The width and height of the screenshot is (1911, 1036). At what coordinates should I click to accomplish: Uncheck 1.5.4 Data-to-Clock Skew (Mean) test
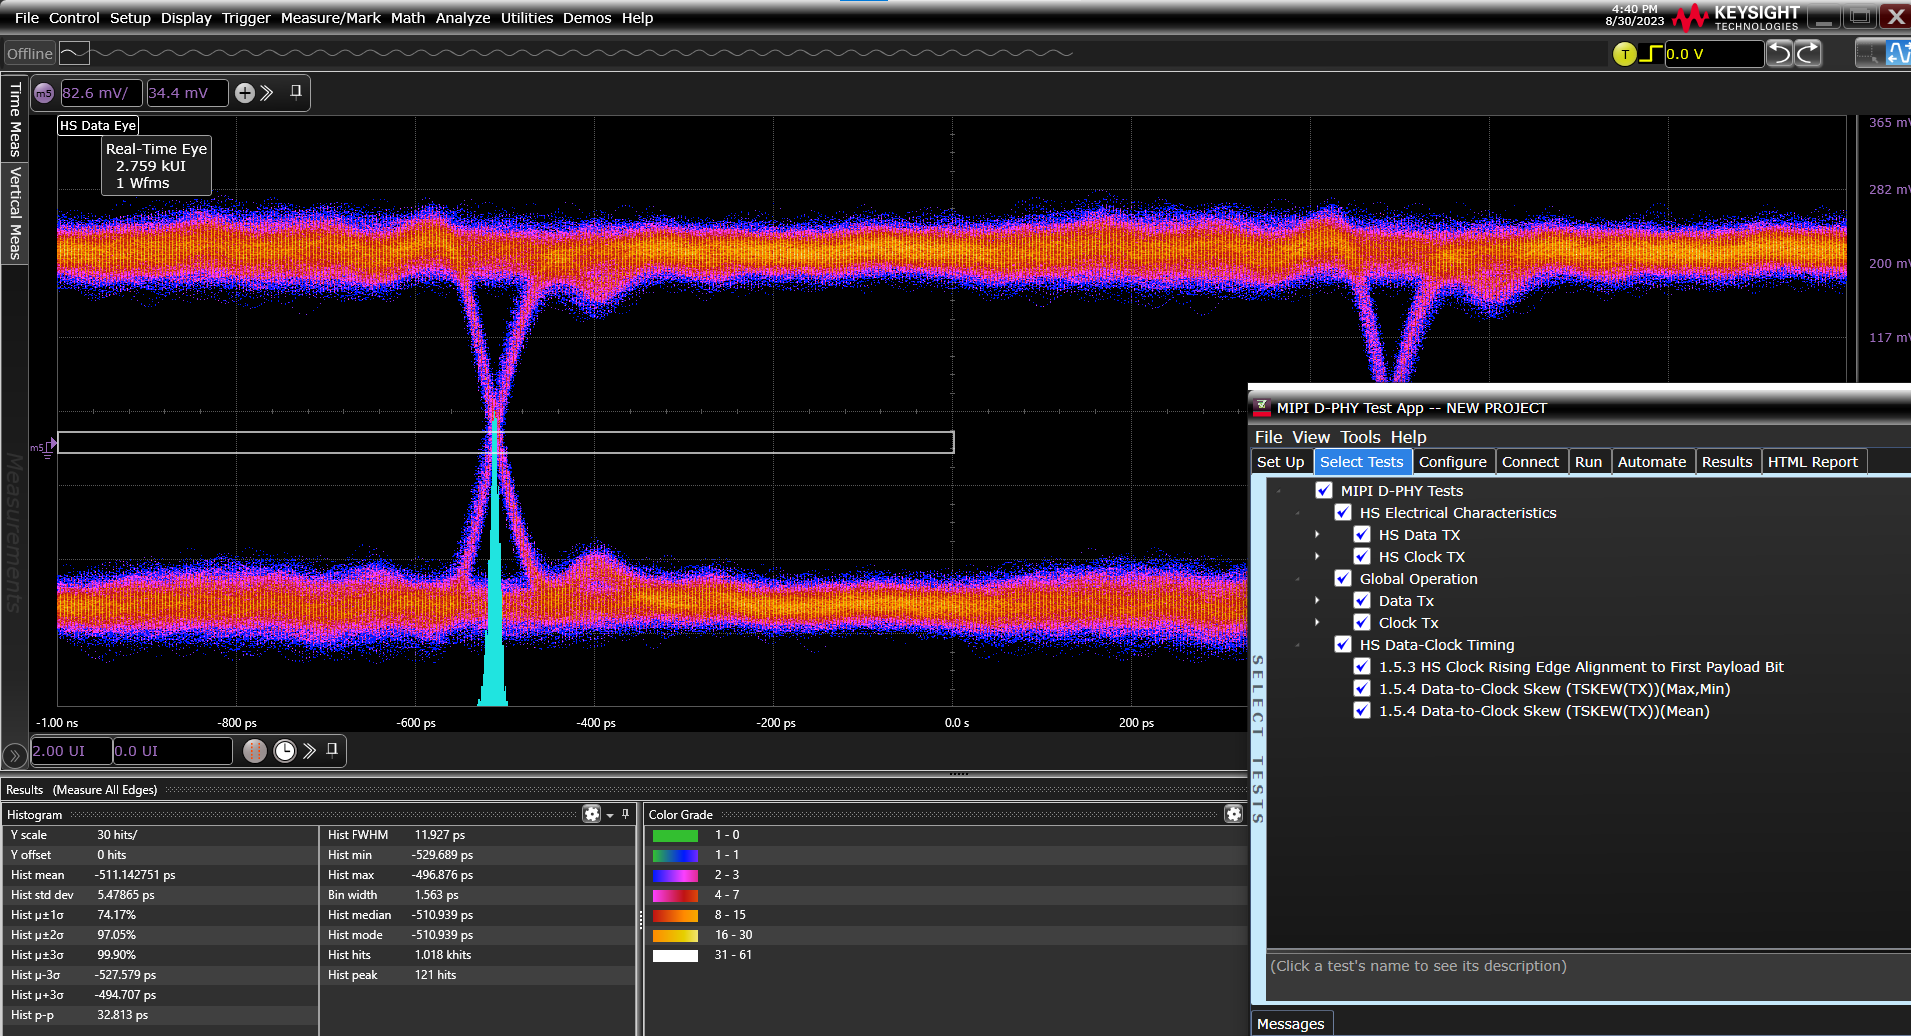[x=1362, y=711]
